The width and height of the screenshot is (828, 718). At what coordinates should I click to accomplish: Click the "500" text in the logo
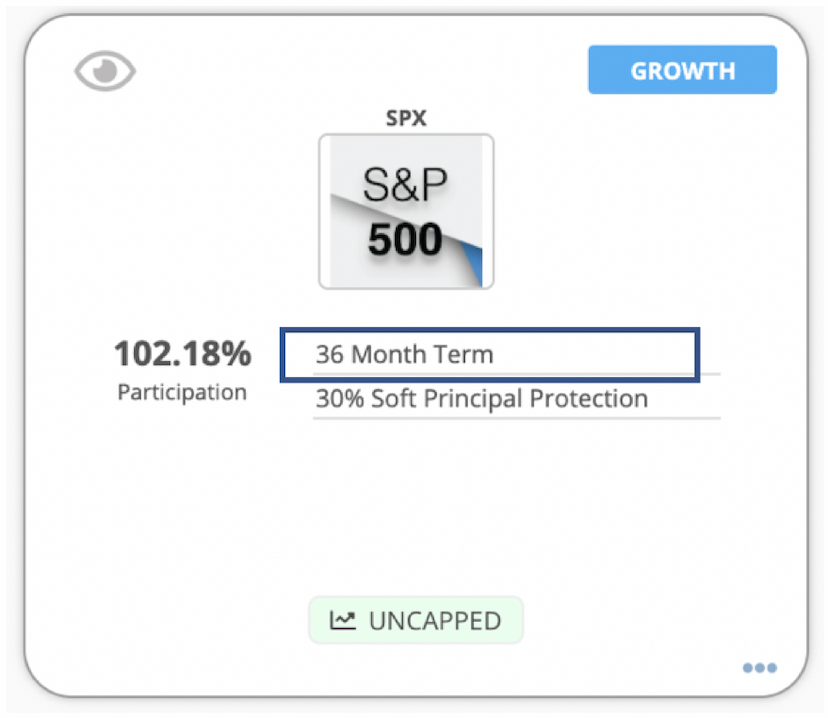coord(405,240)
